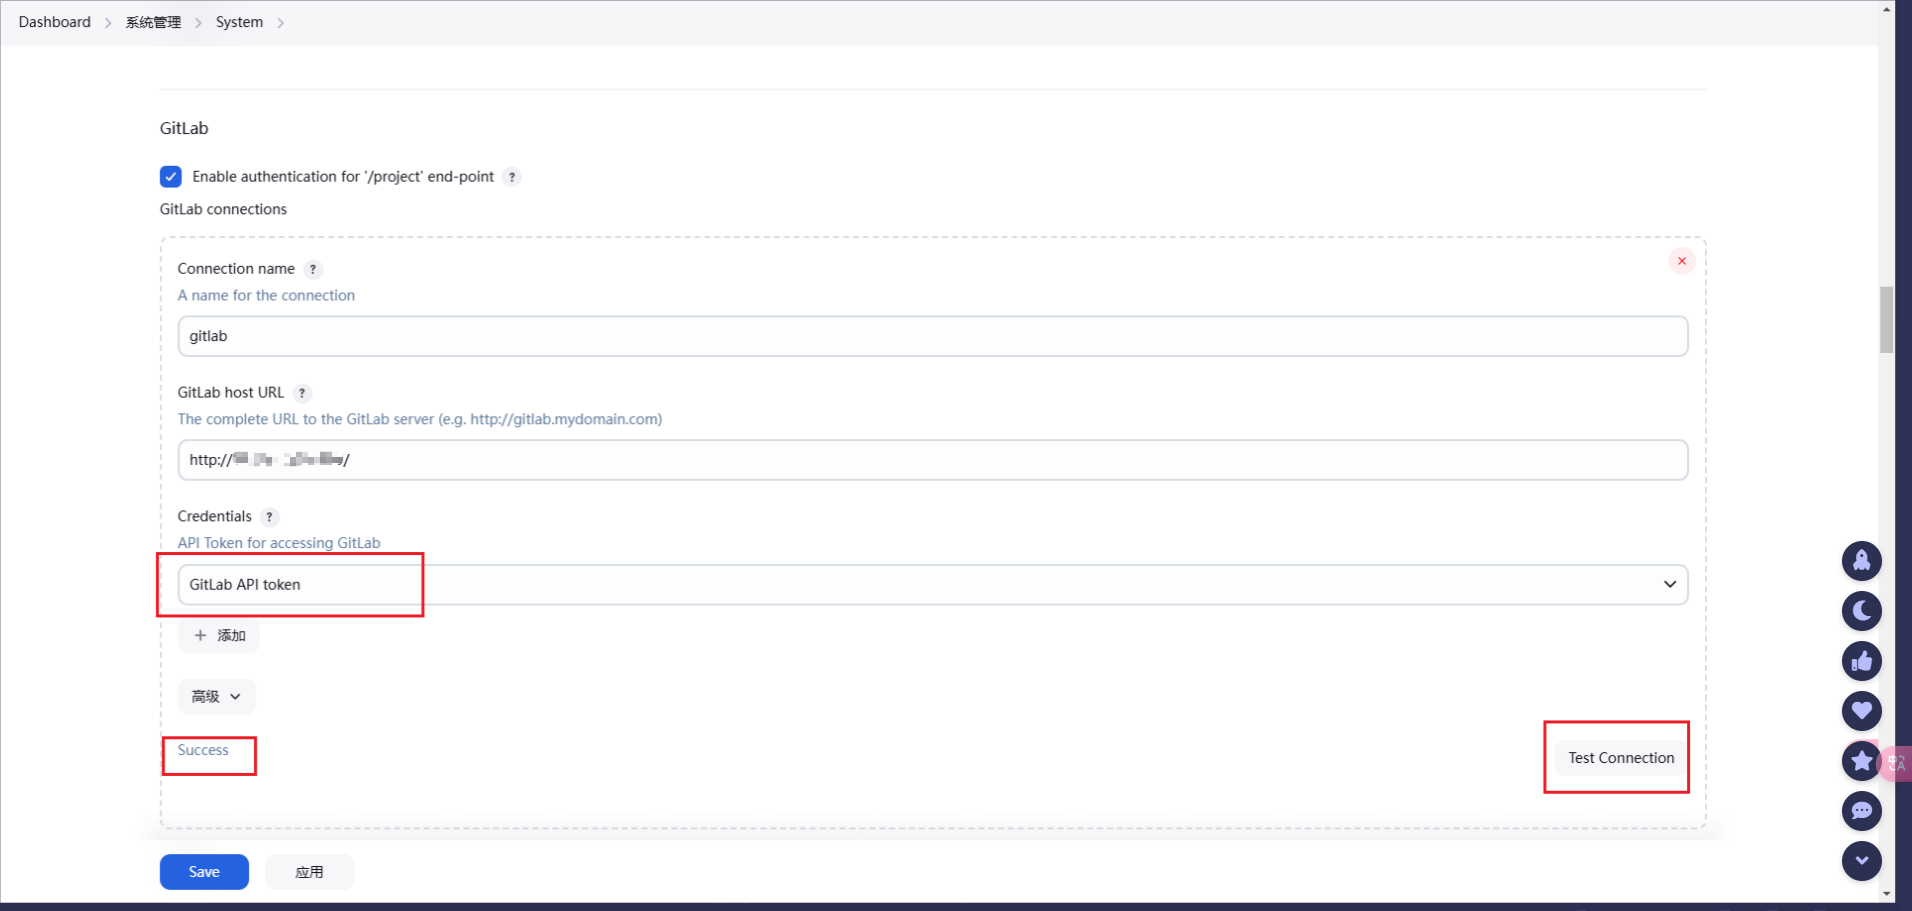This screenshot has height=911, width=1912.
Task: Expand the chevron after 系统管理 breadcrumb
Action: point(198,23)
